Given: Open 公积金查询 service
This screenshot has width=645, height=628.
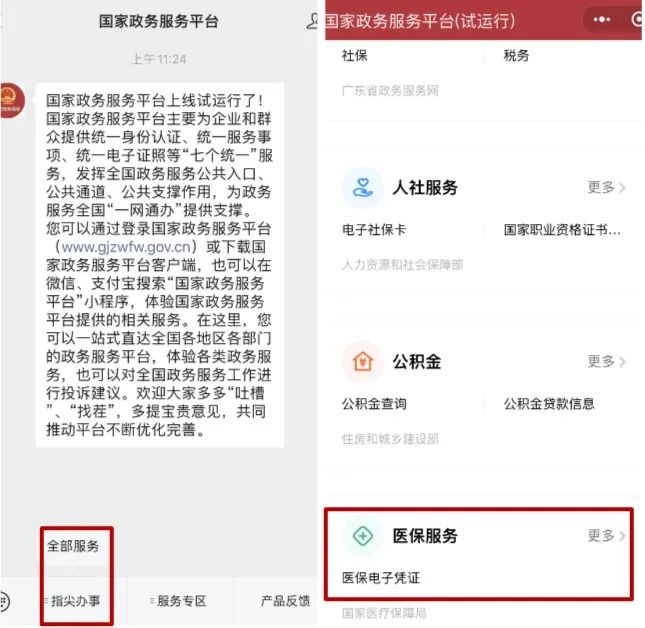Looking at the screenshot, I should (x=374, y=404).
